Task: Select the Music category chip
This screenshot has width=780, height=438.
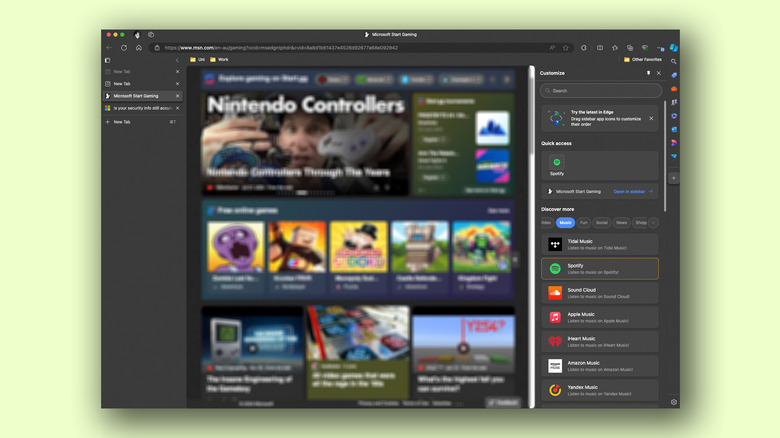Action: (566, 222)
